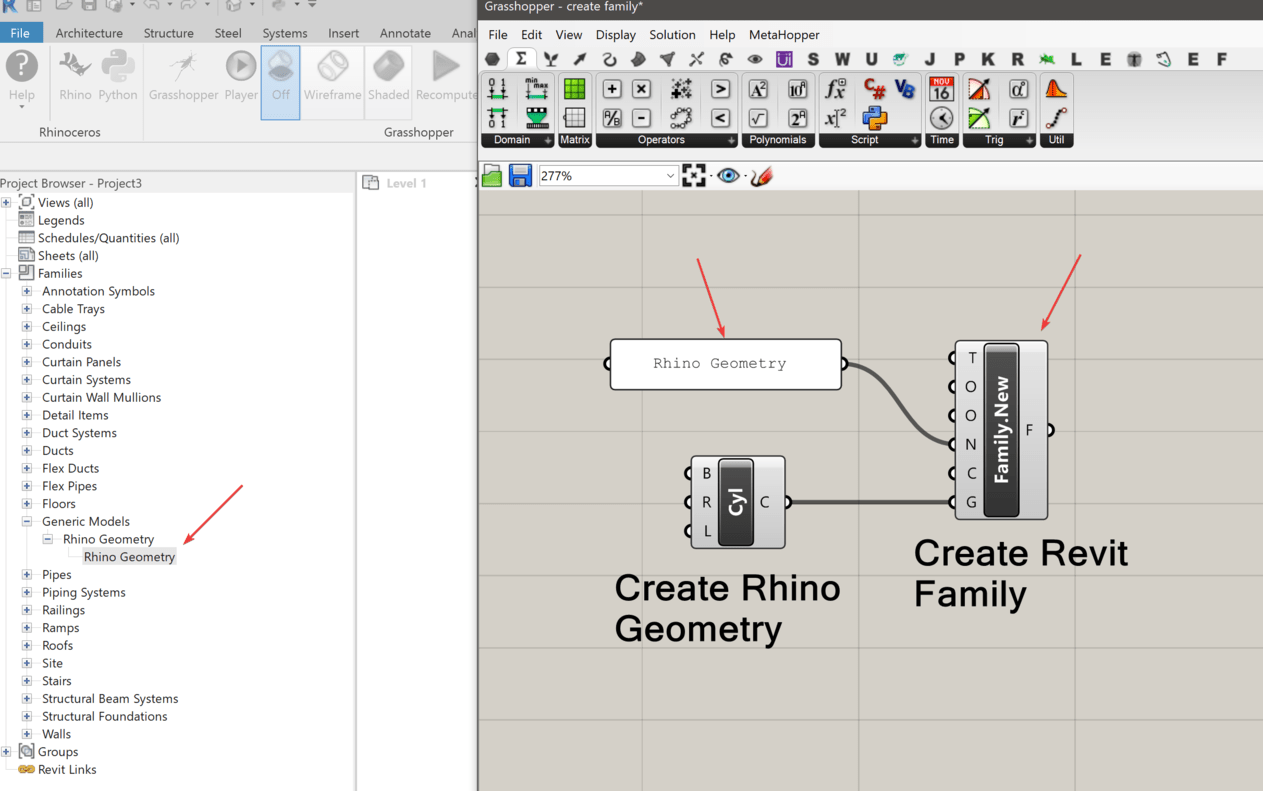This screenshot has height=791, width=1263.
Task: Open the Level 1 view tab
Action: (x=406, y=183)
